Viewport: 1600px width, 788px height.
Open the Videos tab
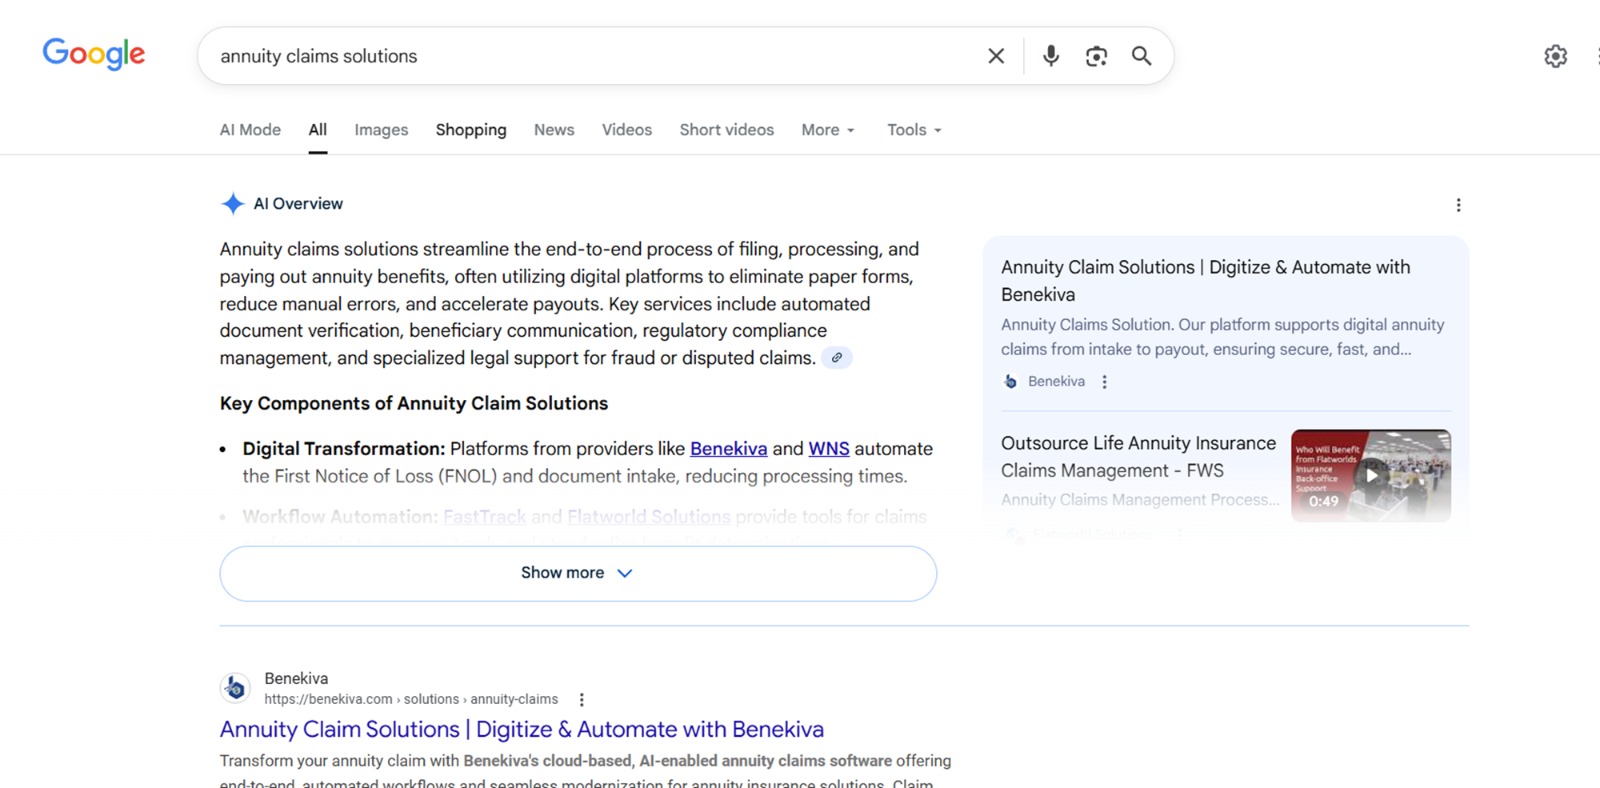tap(627, 130)
